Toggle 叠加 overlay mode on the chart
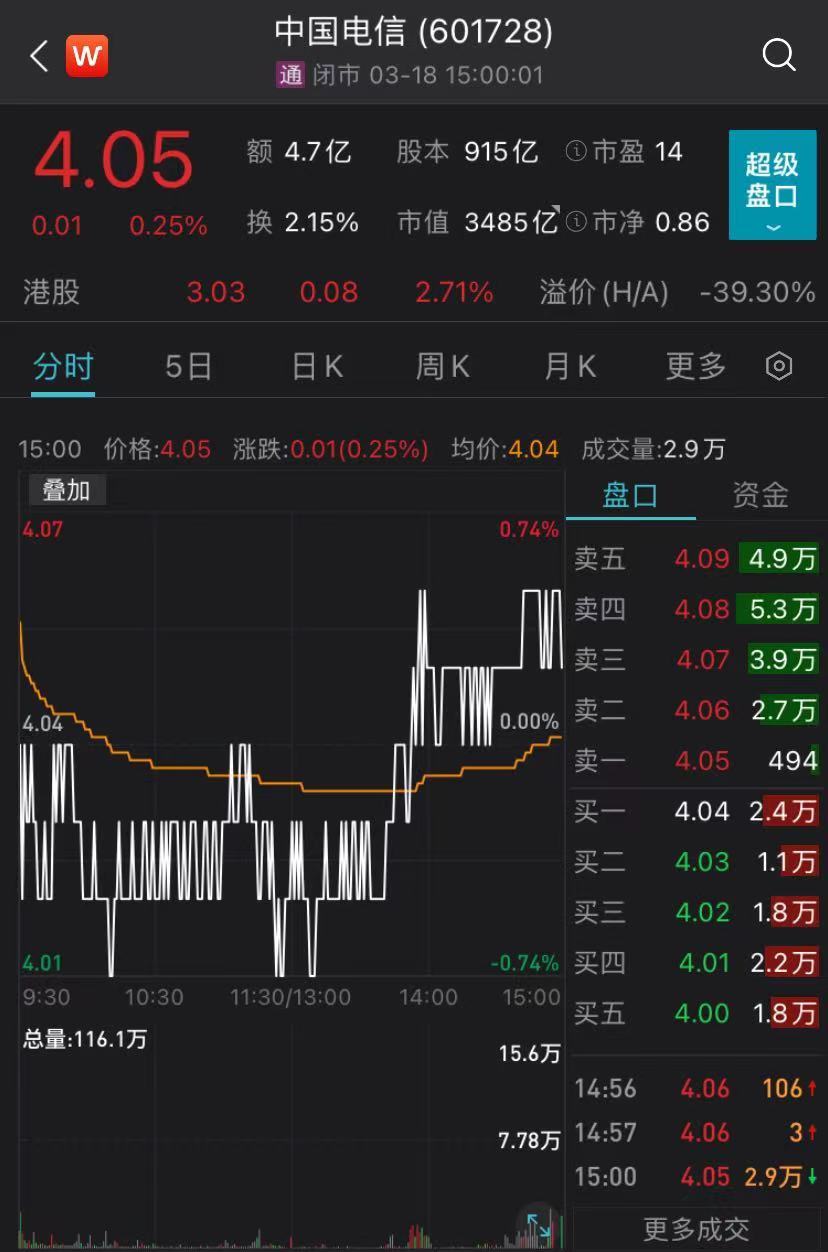 click(67, 491)
